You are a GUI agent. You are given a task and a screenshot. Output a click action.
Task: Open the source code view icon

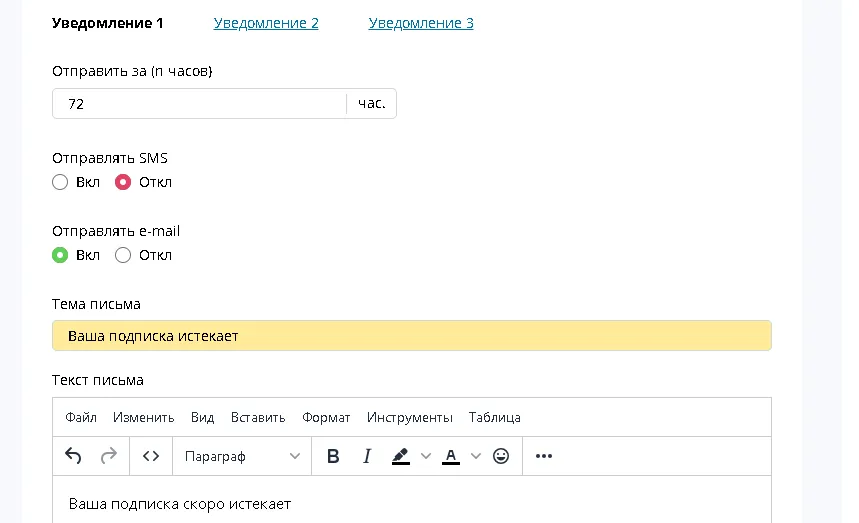pos(151,456)
